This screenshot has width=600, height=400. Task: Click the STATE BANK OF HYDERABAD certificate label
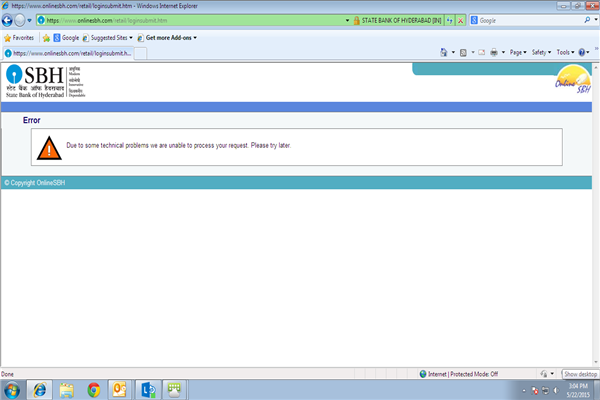point(401,20)
